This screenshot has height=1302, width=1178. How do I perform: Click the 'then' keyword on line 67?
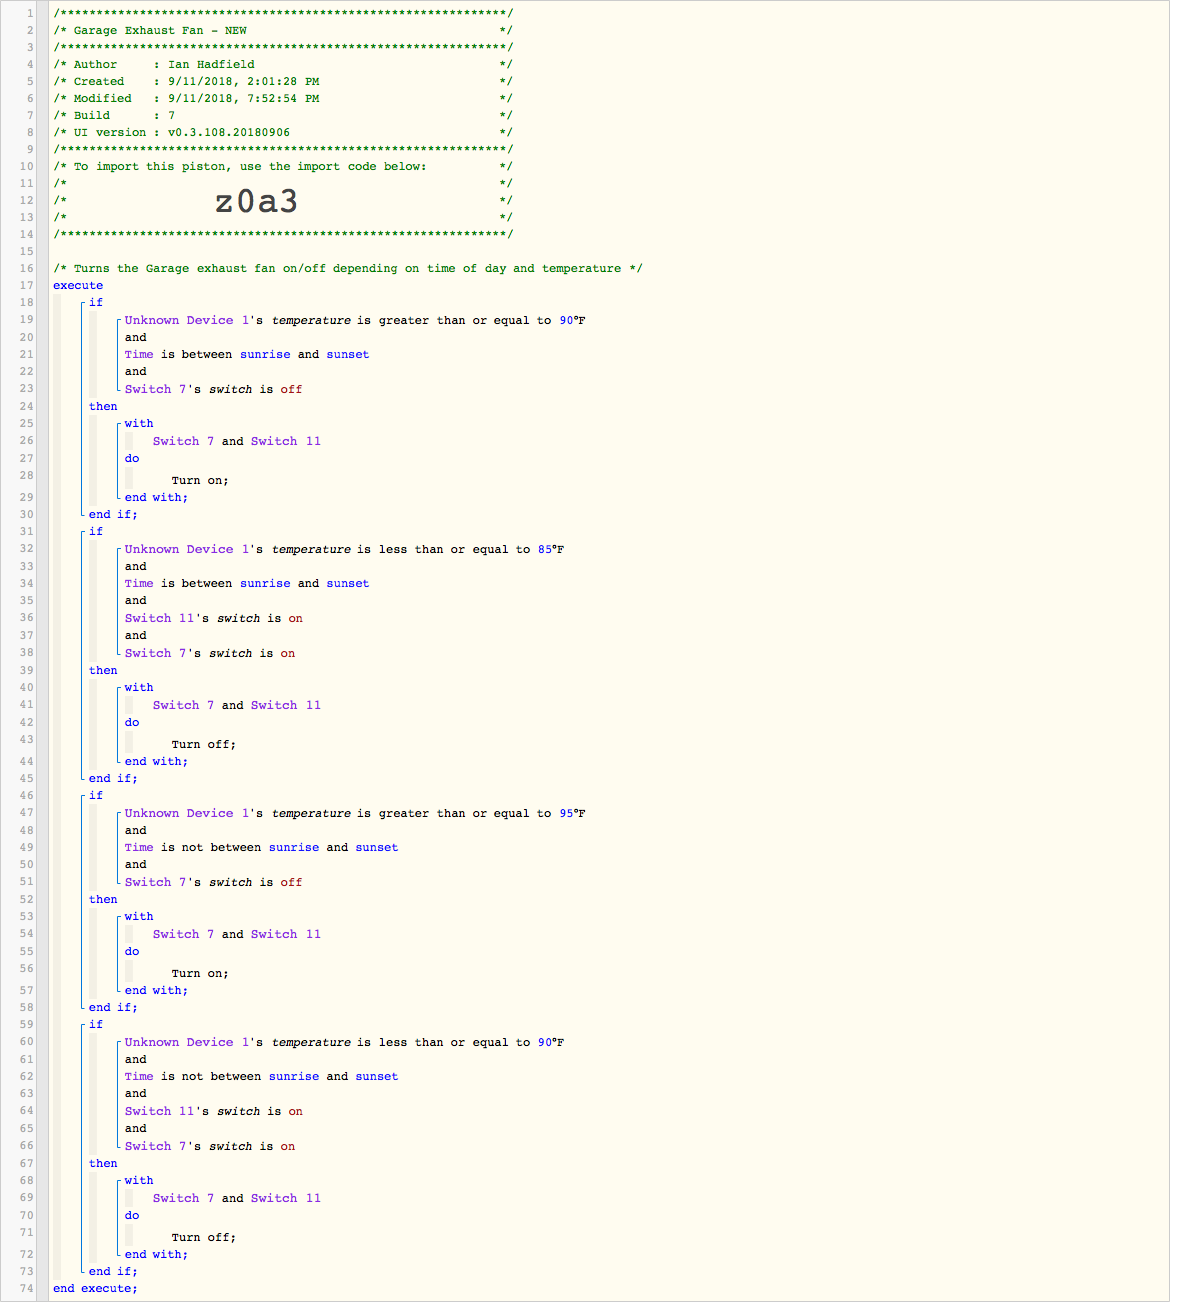pos(103,1163)
